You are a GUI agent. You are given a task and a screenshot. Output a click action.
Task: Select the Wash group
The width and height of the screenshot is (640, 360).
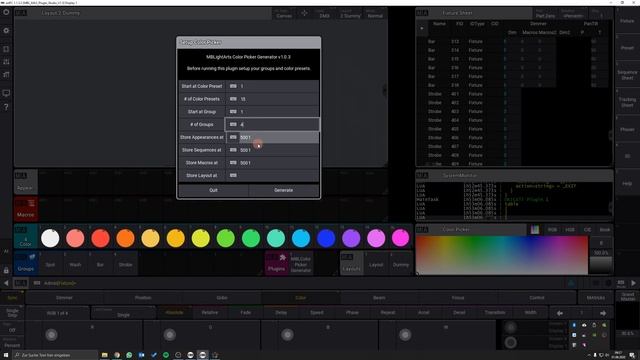(75, 264)
